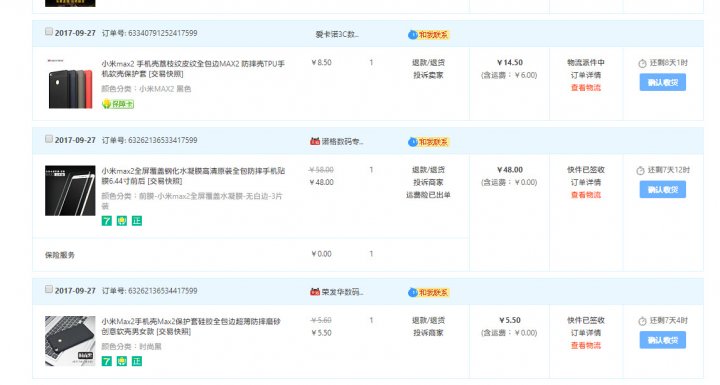720x385 pixels.
Task: Click 投诉商家 on the ¥5.50 order
Action: (x=428, y=333)
